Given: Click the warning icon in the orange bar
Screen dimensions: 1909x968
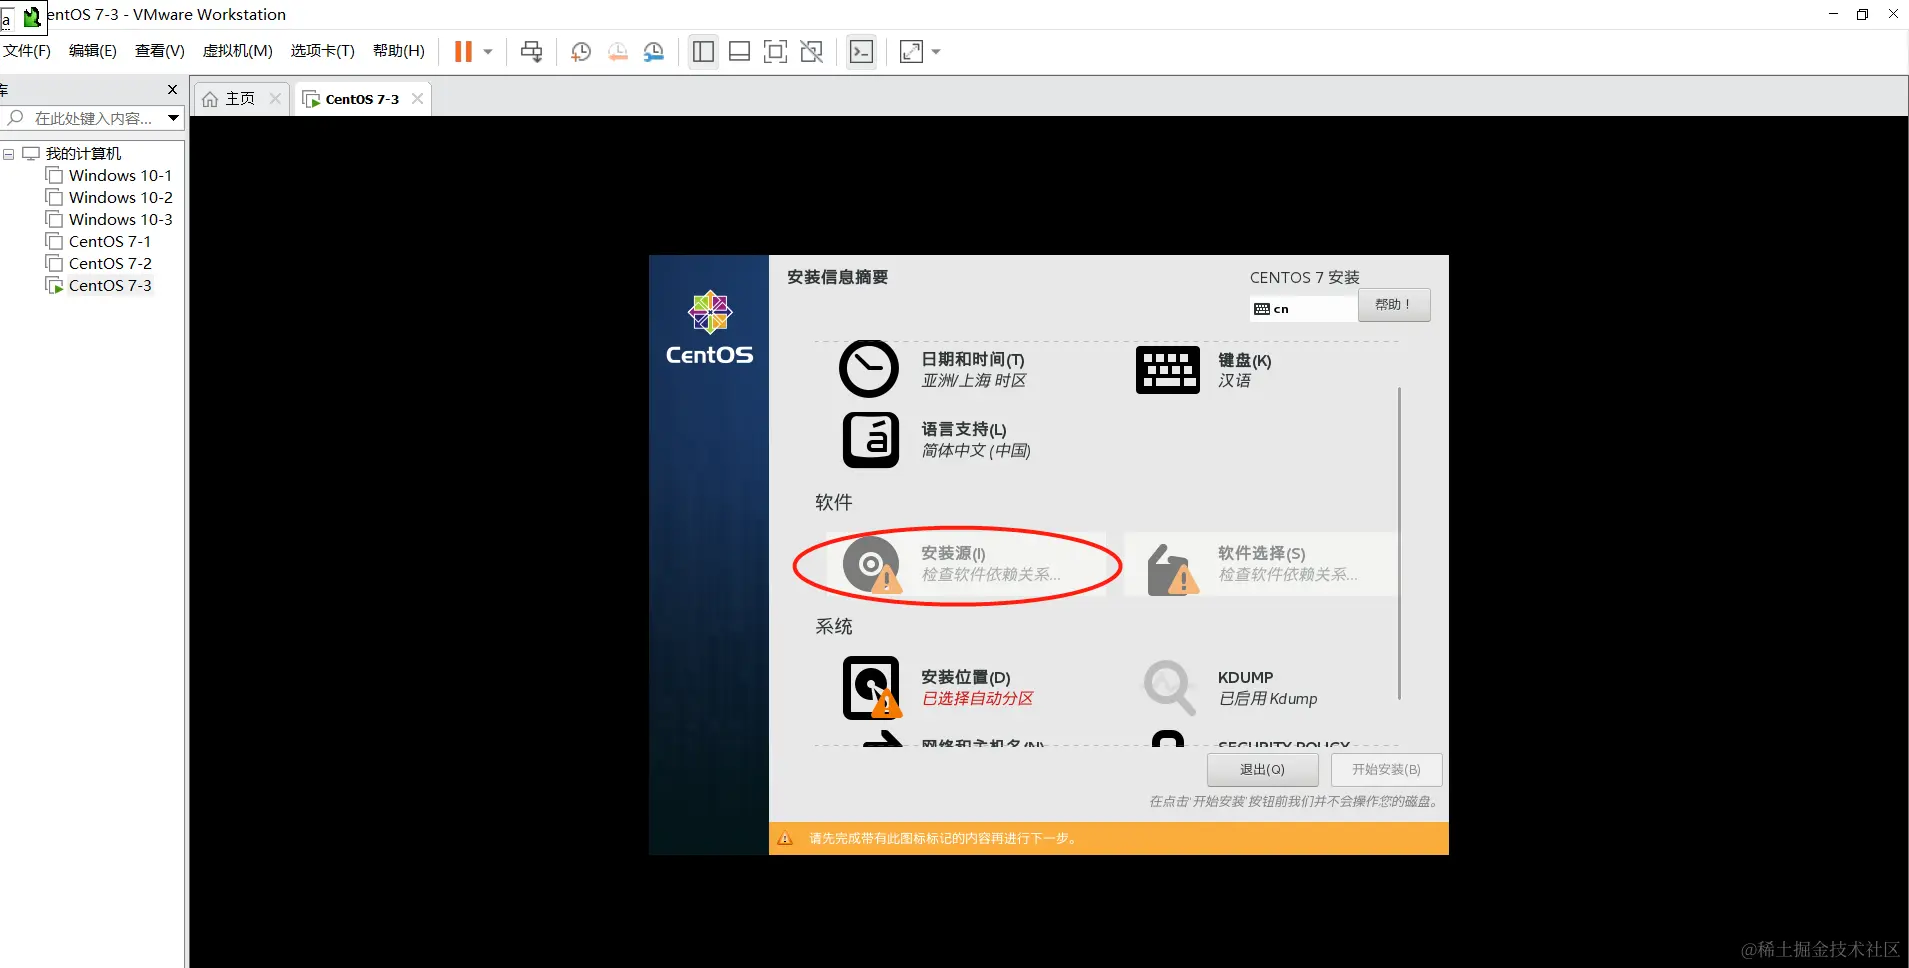Looking at the screenshot, I should click(785, 838).
